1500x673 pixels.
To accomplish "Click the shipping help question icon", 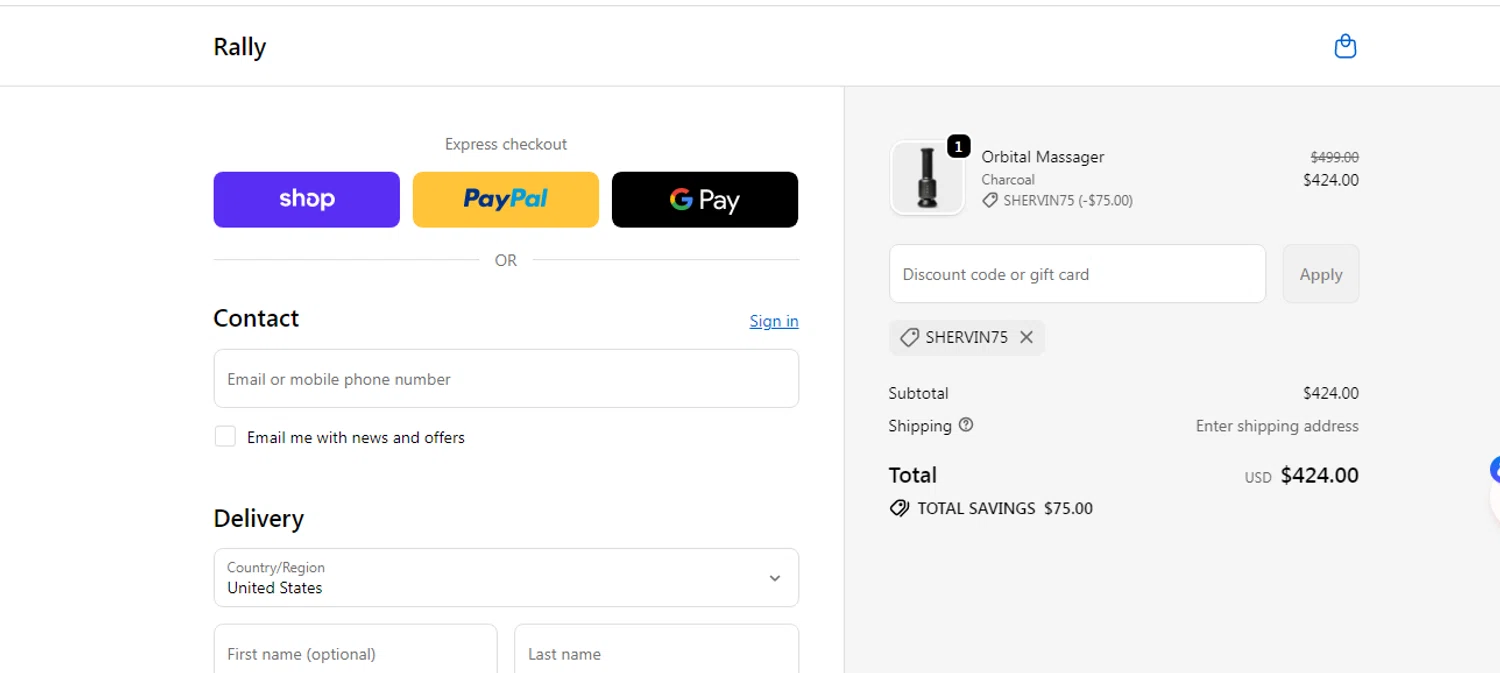I will tap(966, 425).
